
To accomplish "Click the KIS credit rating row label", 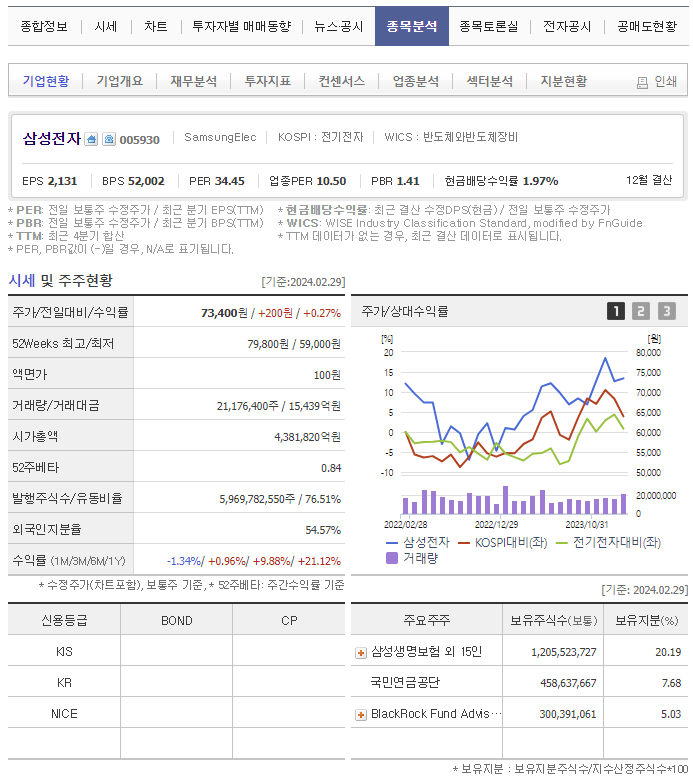I will click(64, 652).
